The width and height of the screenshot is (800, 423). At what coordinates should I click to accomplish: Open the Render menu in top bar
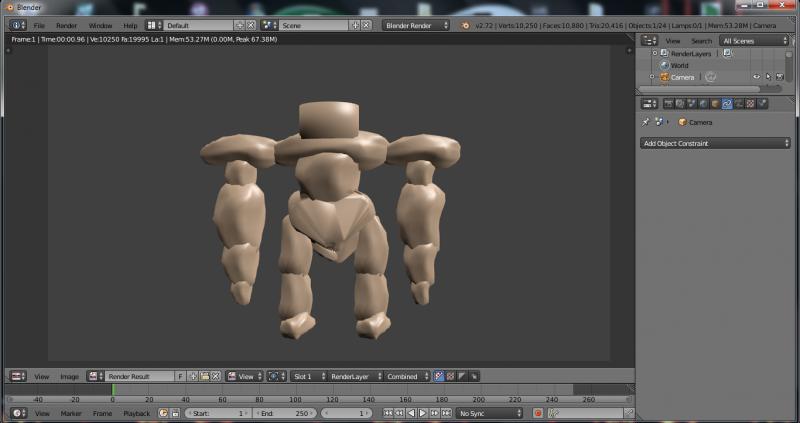tap(66, 25)
